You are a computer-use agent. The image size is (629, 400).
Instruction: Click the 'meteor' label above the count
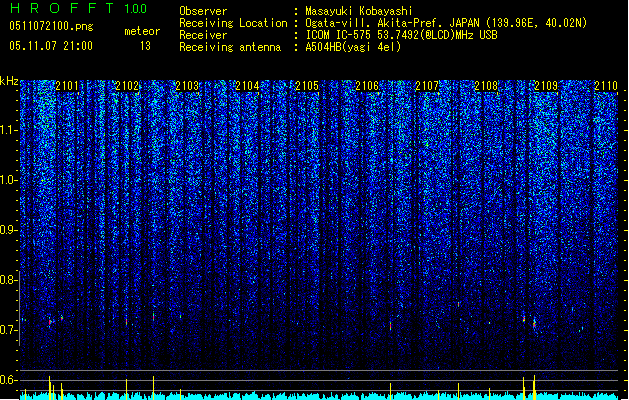coord(142,31)
